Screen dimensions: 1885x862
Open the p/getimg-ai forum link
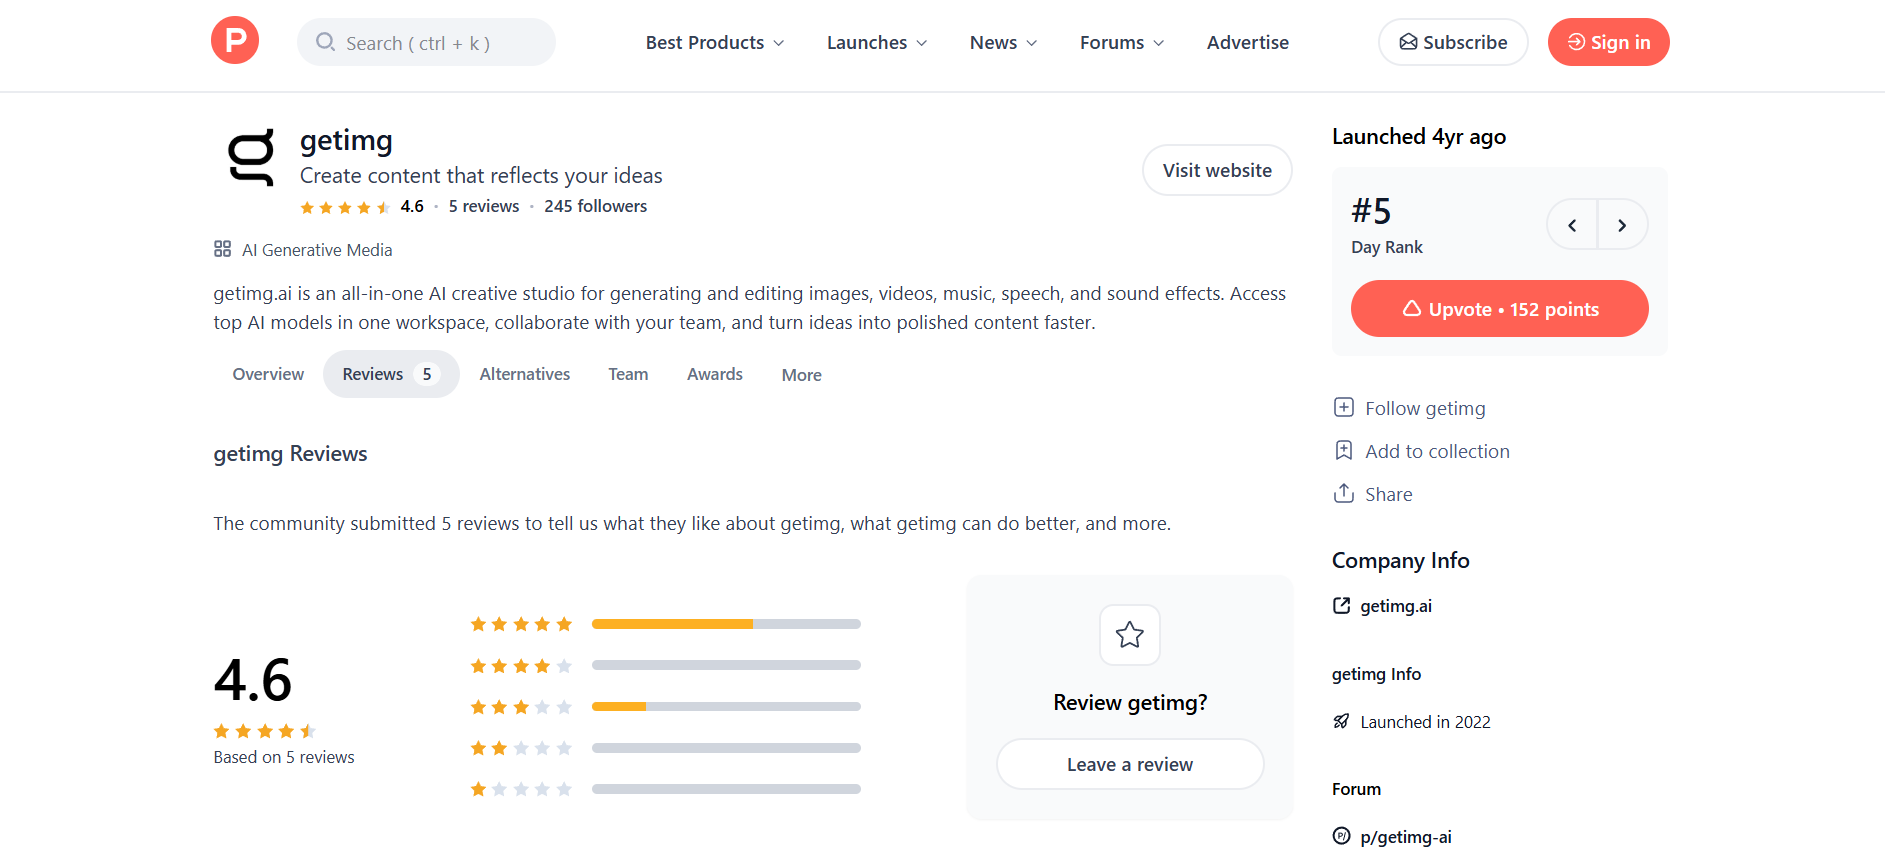[x=1406, y=837]
